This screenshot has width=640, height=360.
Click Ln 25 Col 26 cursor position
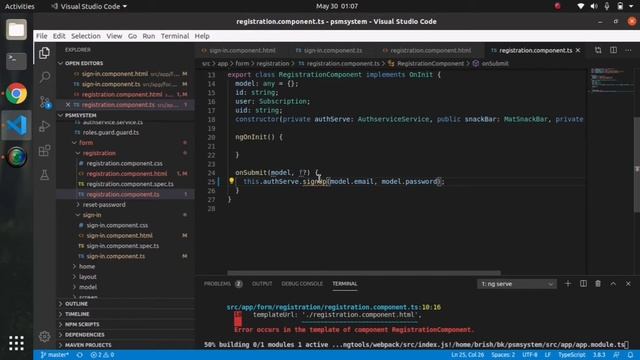point(467,355)
